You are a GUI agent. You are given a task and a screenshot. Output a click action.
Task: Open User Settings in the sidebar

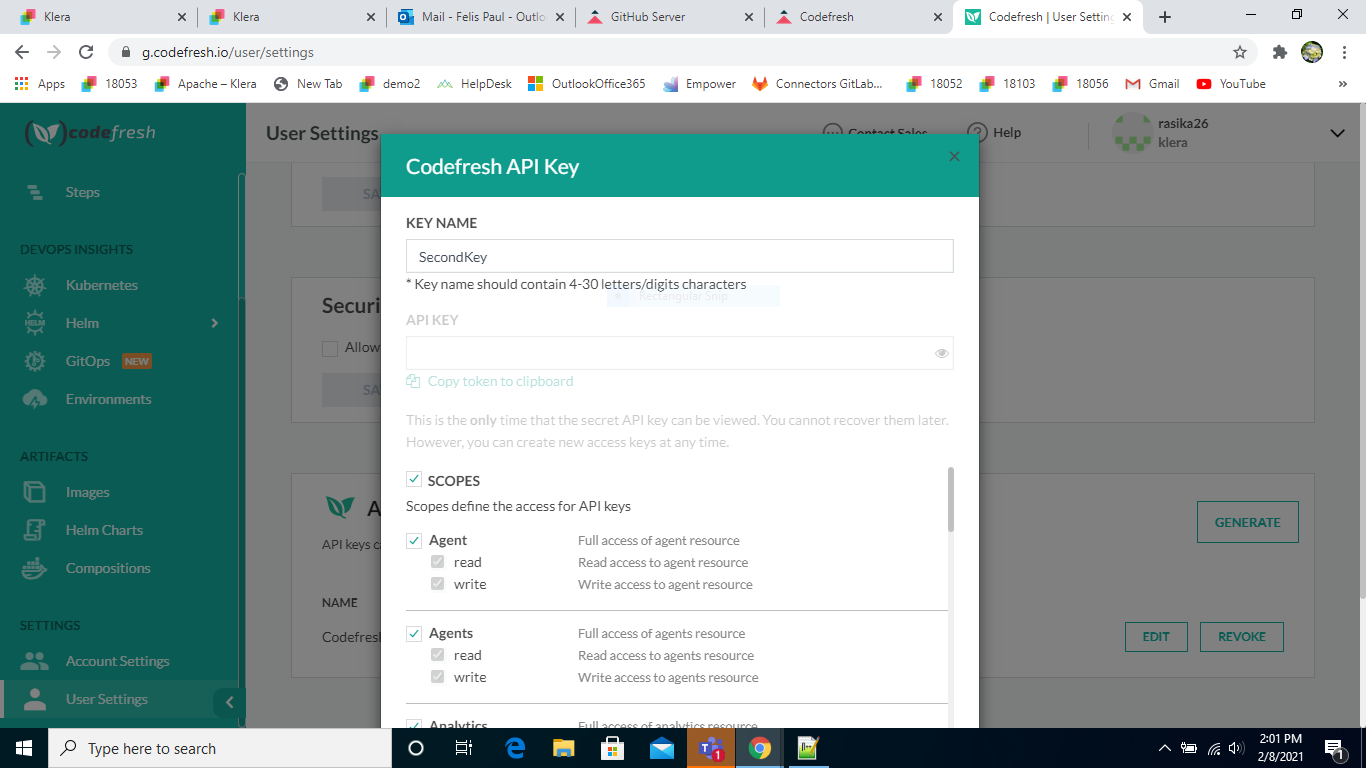click(107, 699)
